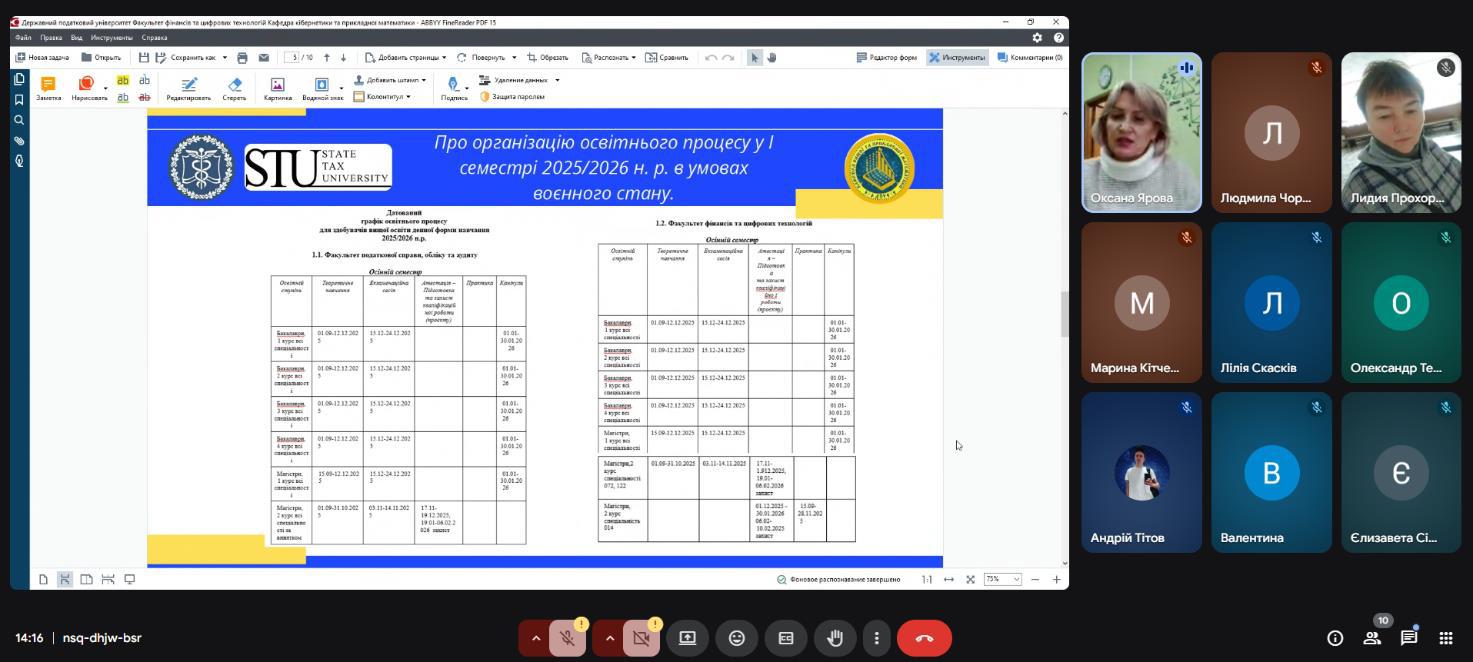Screen dimensions: 1473x662
Task: Expand the Добавить страницы dropdown
Action: point(402,58)
